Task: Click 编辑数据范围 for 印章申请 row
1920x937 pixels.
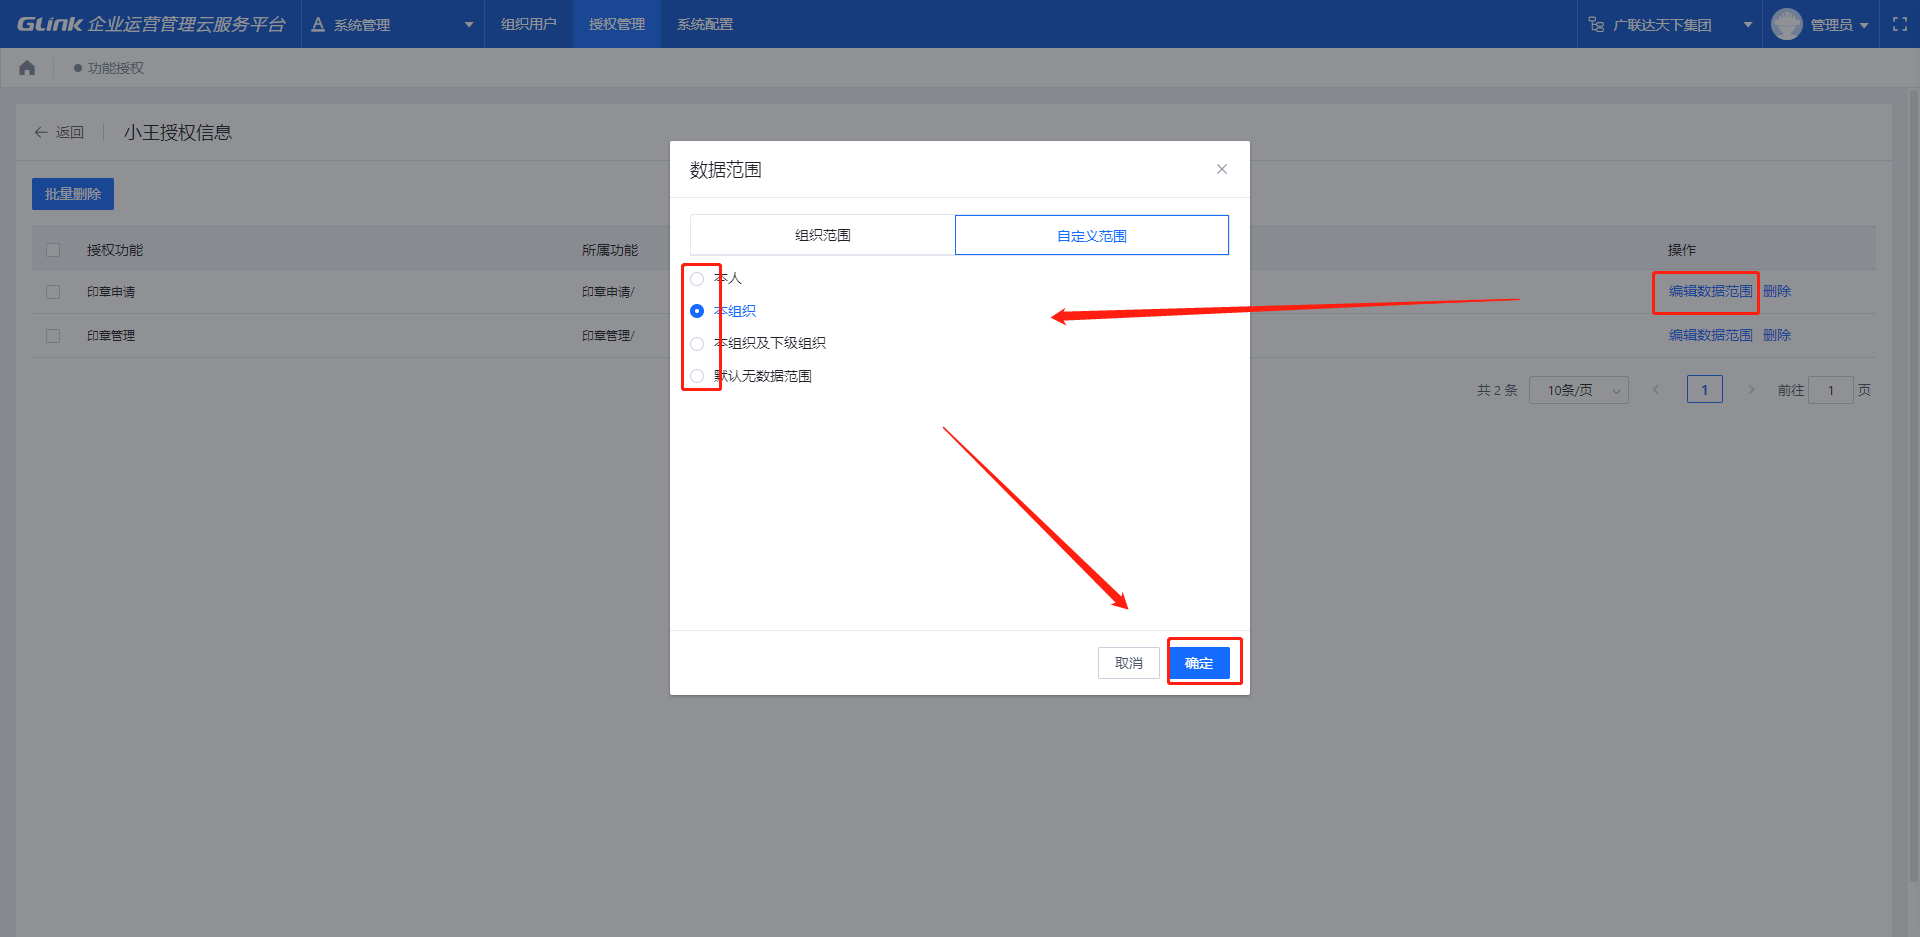Action: click(x=1710, y=291)
